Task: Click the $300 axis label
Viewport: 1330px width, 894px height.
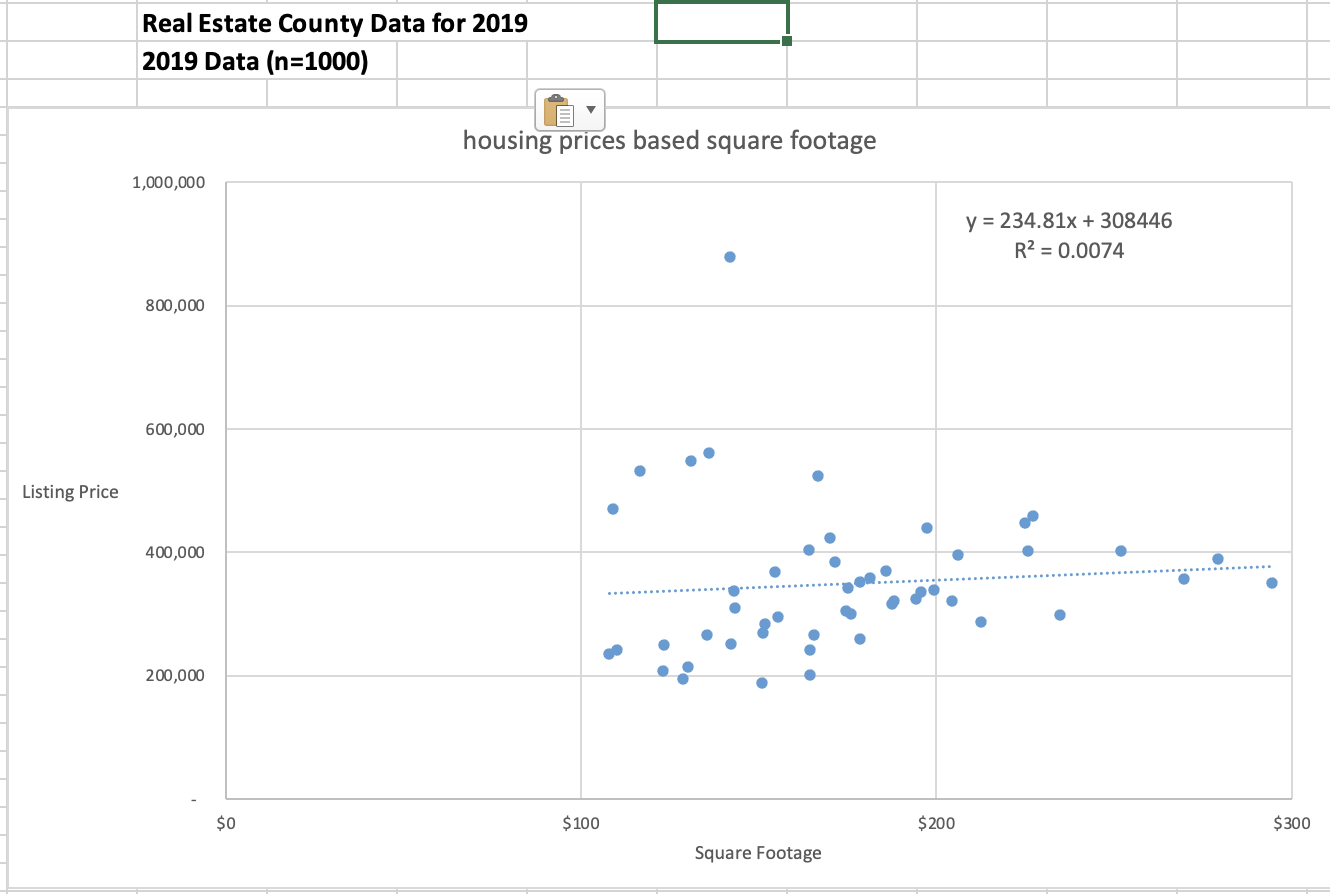Action: click(x=1290, y=822)
